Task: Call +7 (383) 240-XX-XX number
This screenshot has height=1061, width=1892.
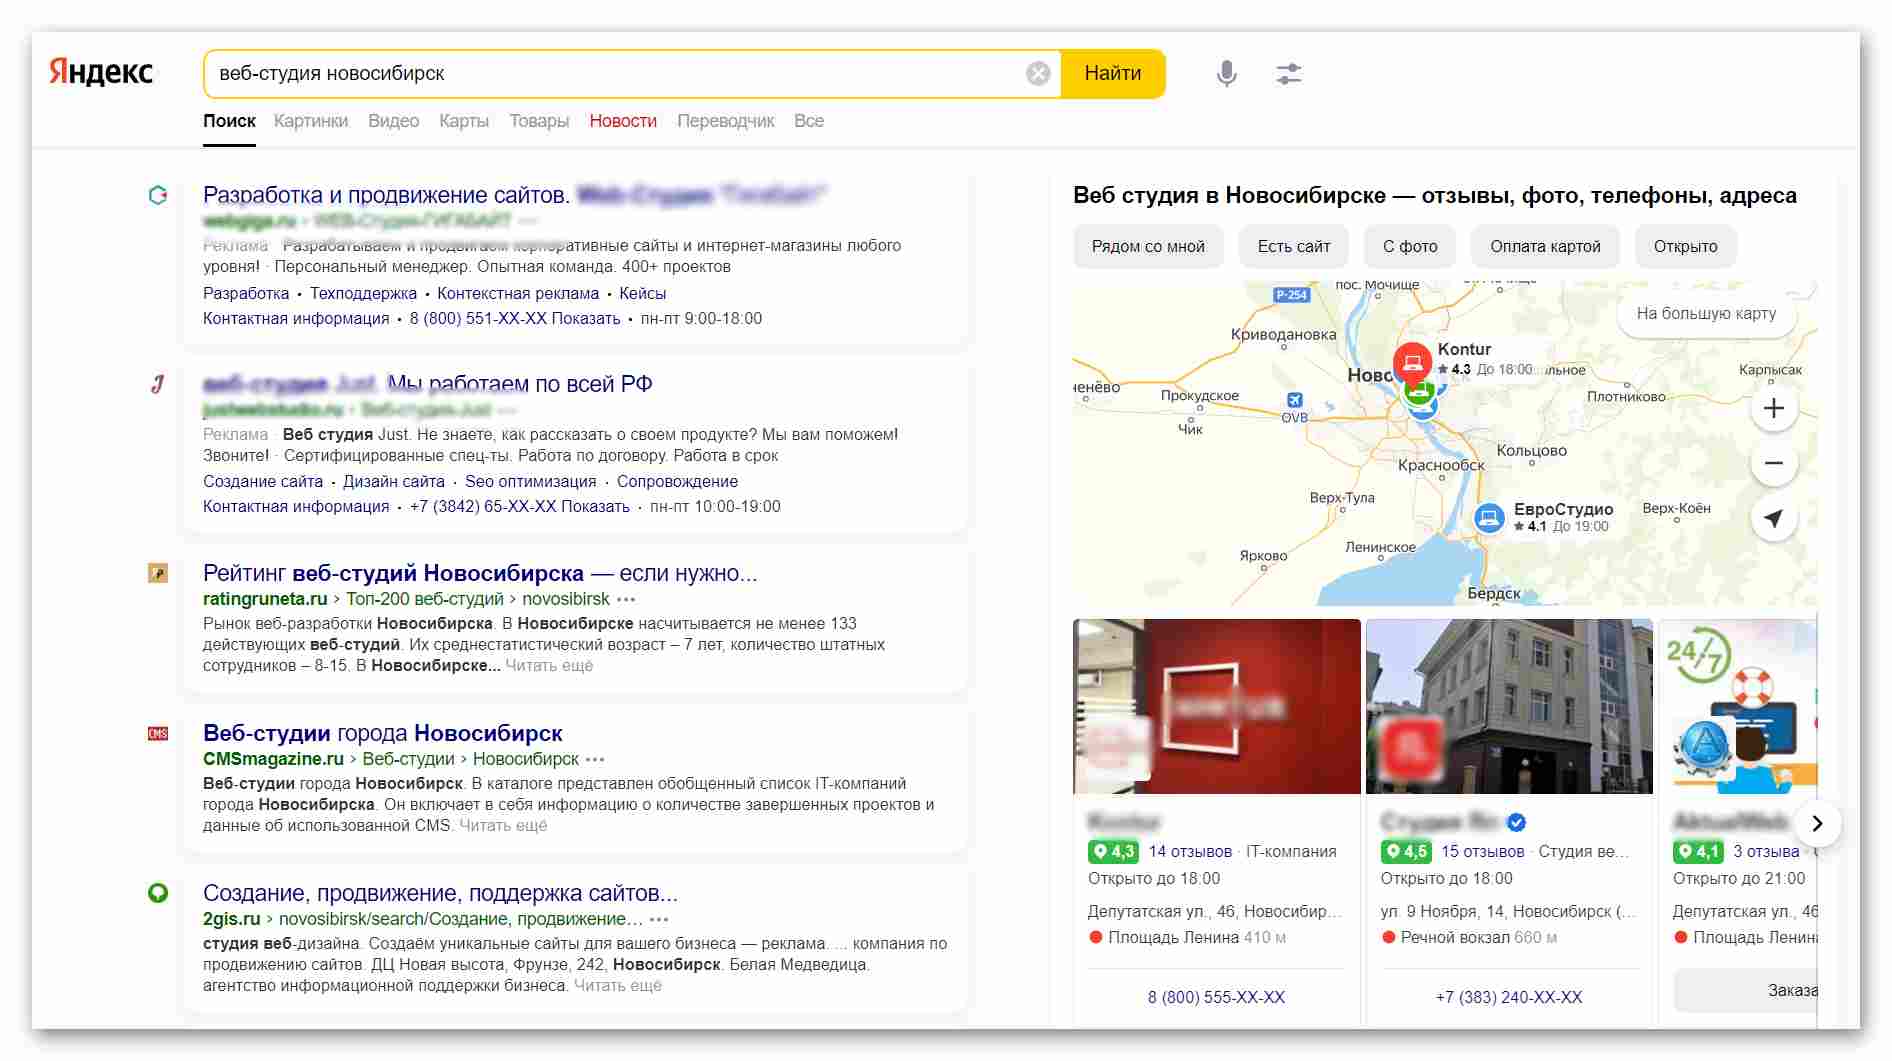Action: tap(1509, 997)
